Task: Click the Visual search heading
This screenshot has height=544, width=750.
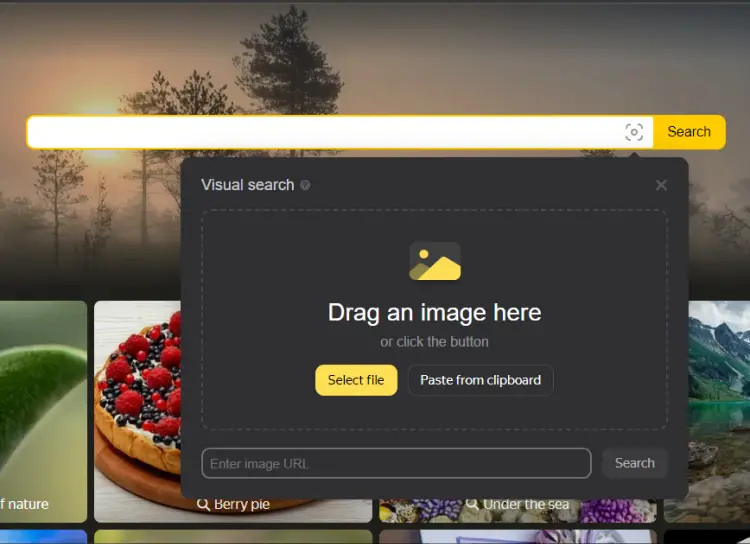Action: pos(247,185)
